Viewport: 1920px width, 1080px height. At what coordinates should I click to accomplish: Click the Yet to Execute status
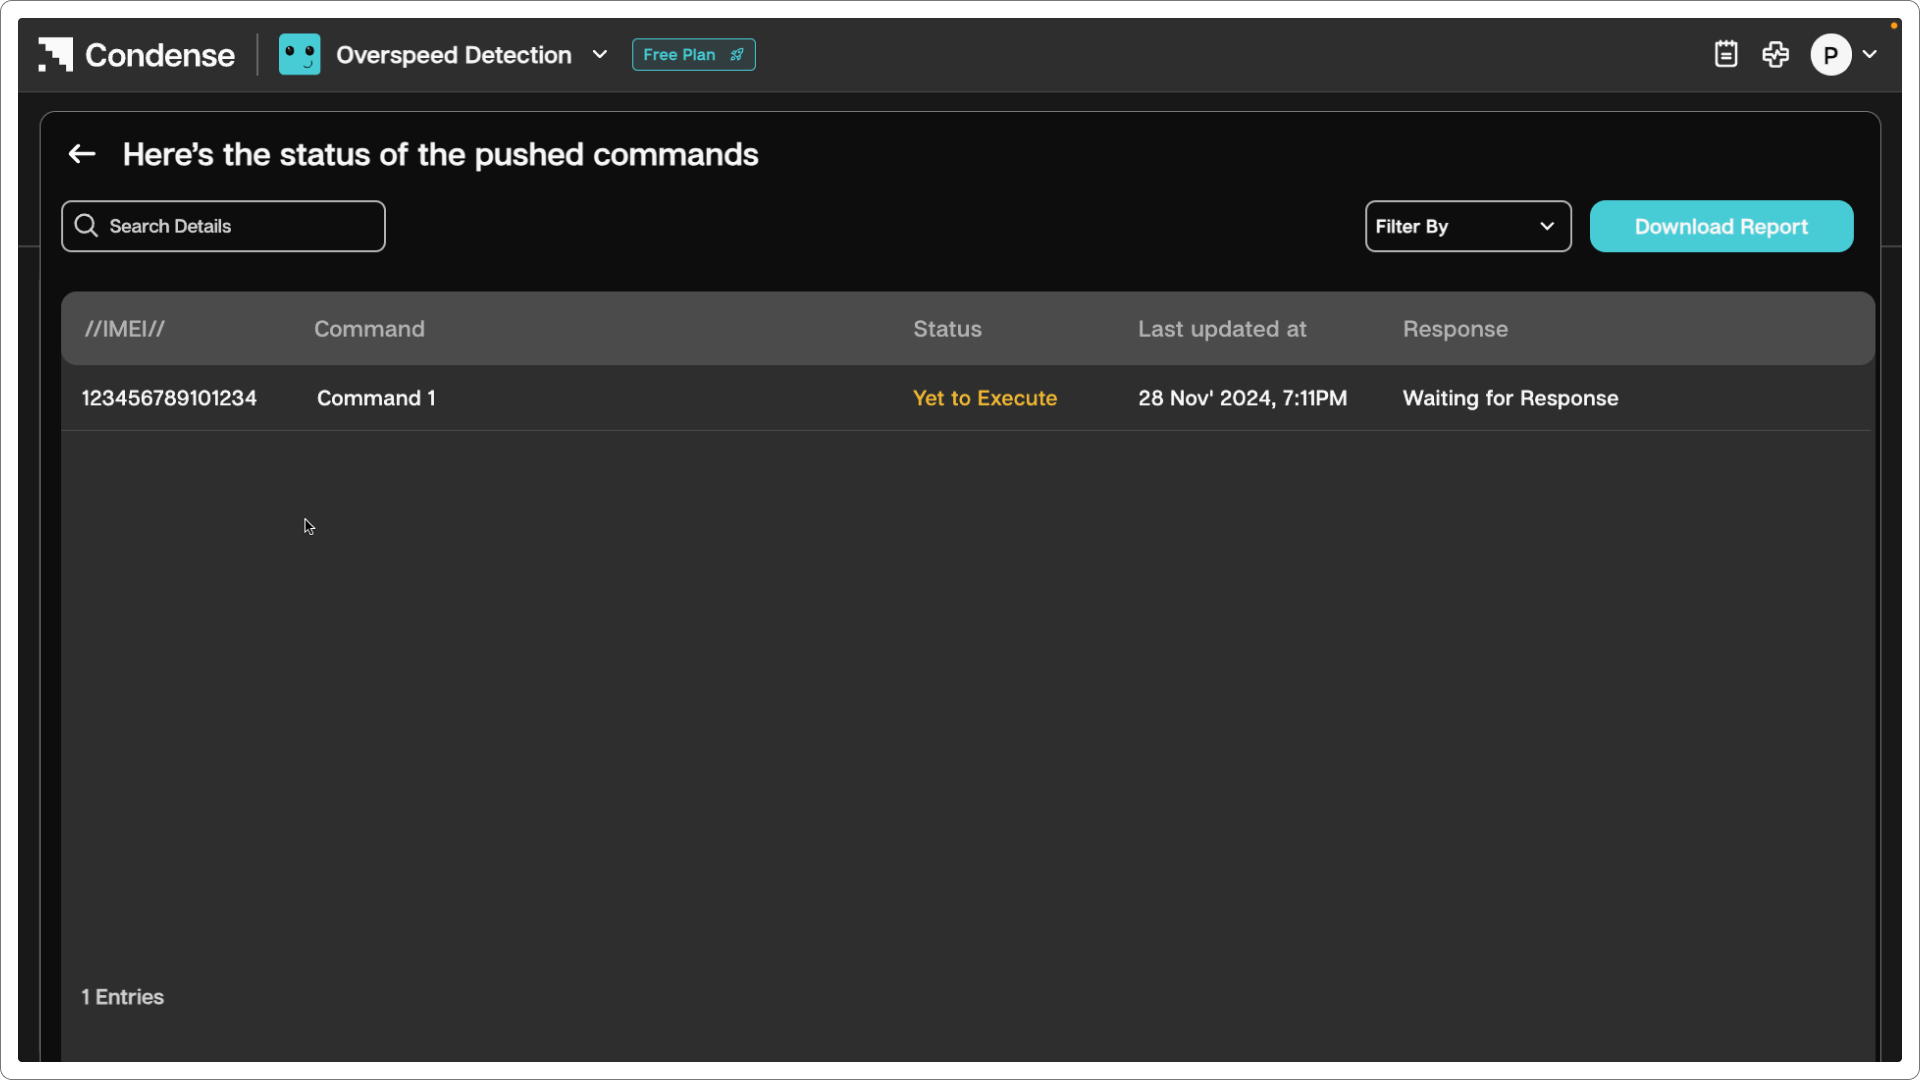(984, 398)
